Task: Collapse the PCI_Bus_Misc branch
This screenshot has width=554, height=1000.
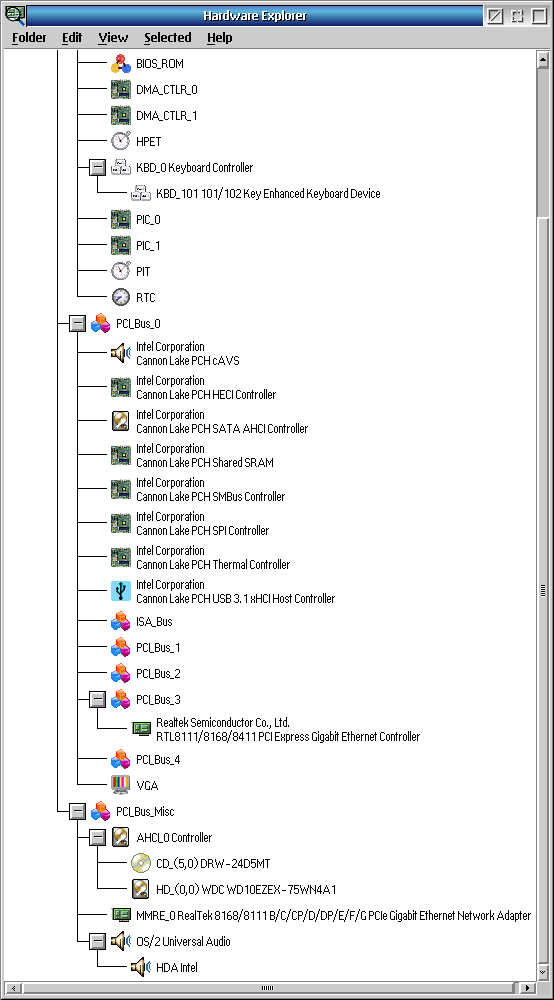Action: (x=77, y=811)
